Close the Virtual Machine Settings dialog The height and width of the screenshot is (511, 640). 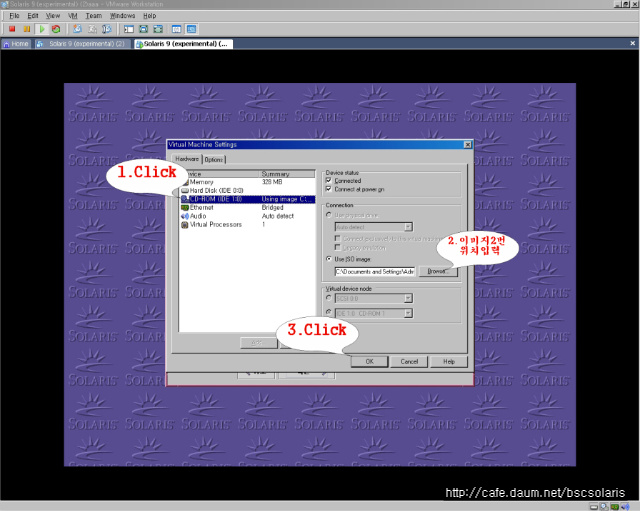click(468, 144)
